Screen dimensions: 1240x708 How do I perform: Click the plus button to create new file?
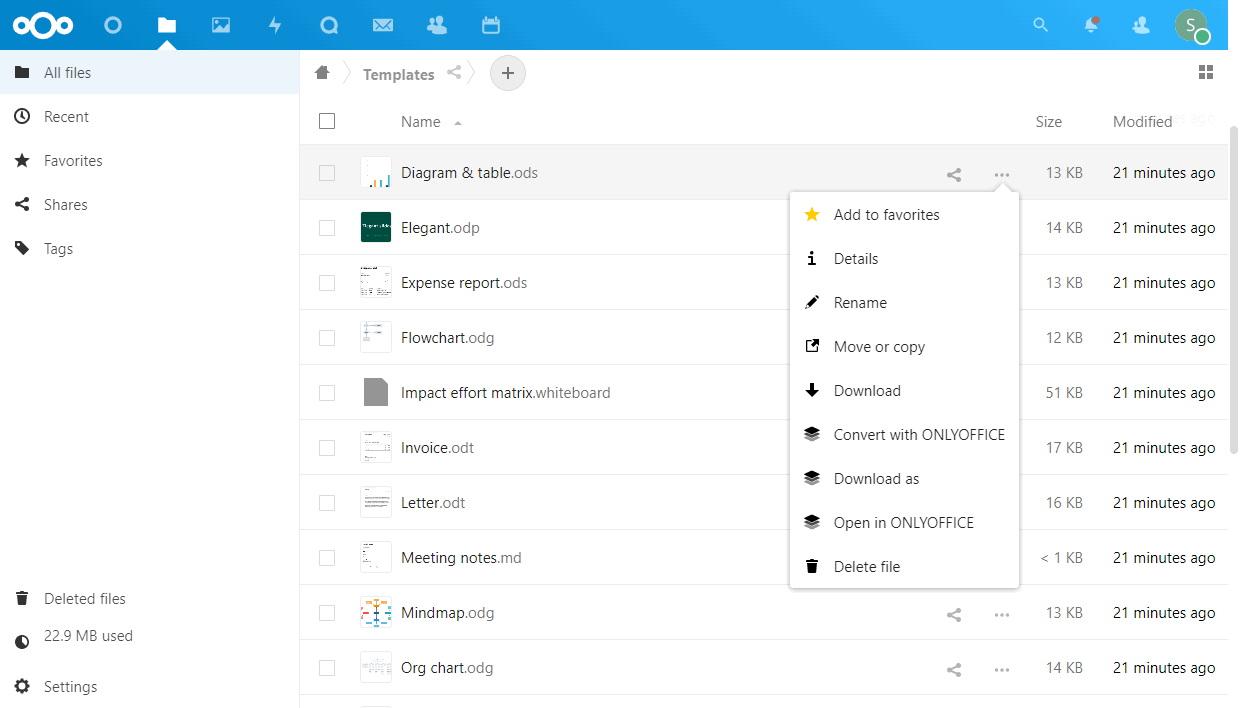click(x=508, y=73)
